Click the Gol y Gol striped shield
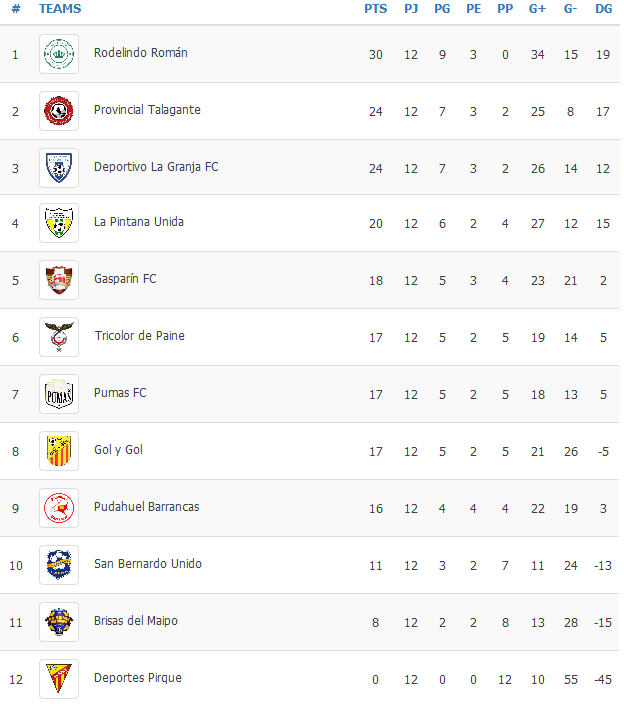Image resolution: width=624 pixels, height=704 pixels. point(59,451)
